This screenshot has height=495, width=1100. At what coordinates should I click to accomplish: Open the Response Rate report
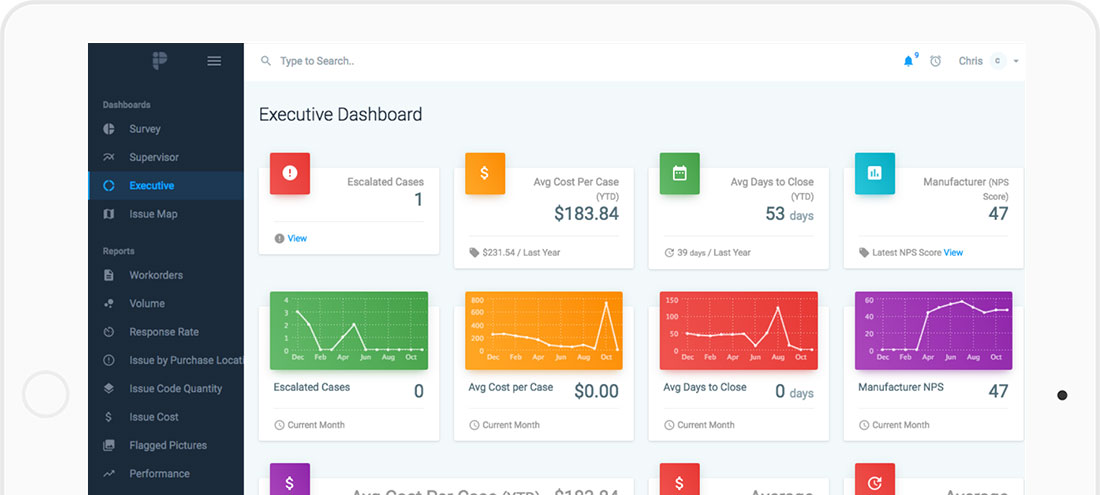[166, 332]
